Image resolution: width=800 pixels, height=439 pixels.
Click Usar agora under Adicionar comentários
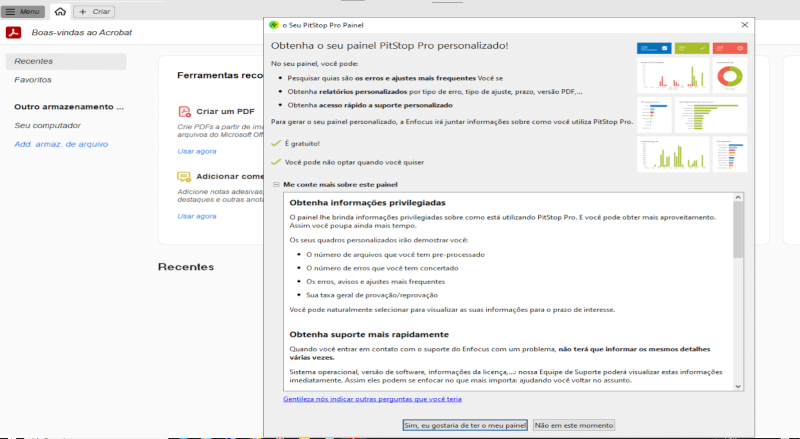pyautogui.click(x=196, y=216)
